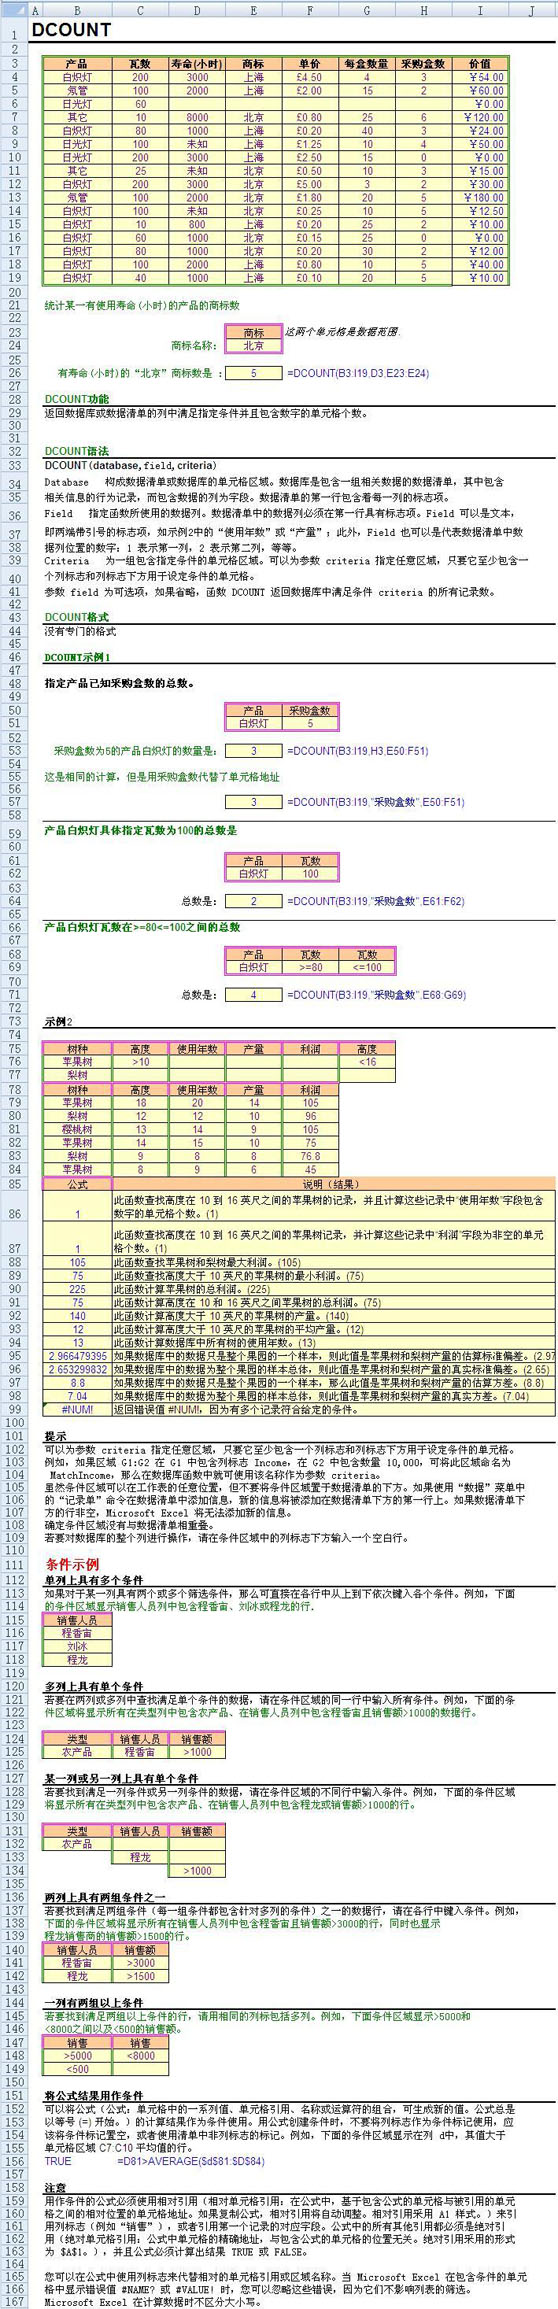Click the >=80 criteria cell

[x=311, y=967]
